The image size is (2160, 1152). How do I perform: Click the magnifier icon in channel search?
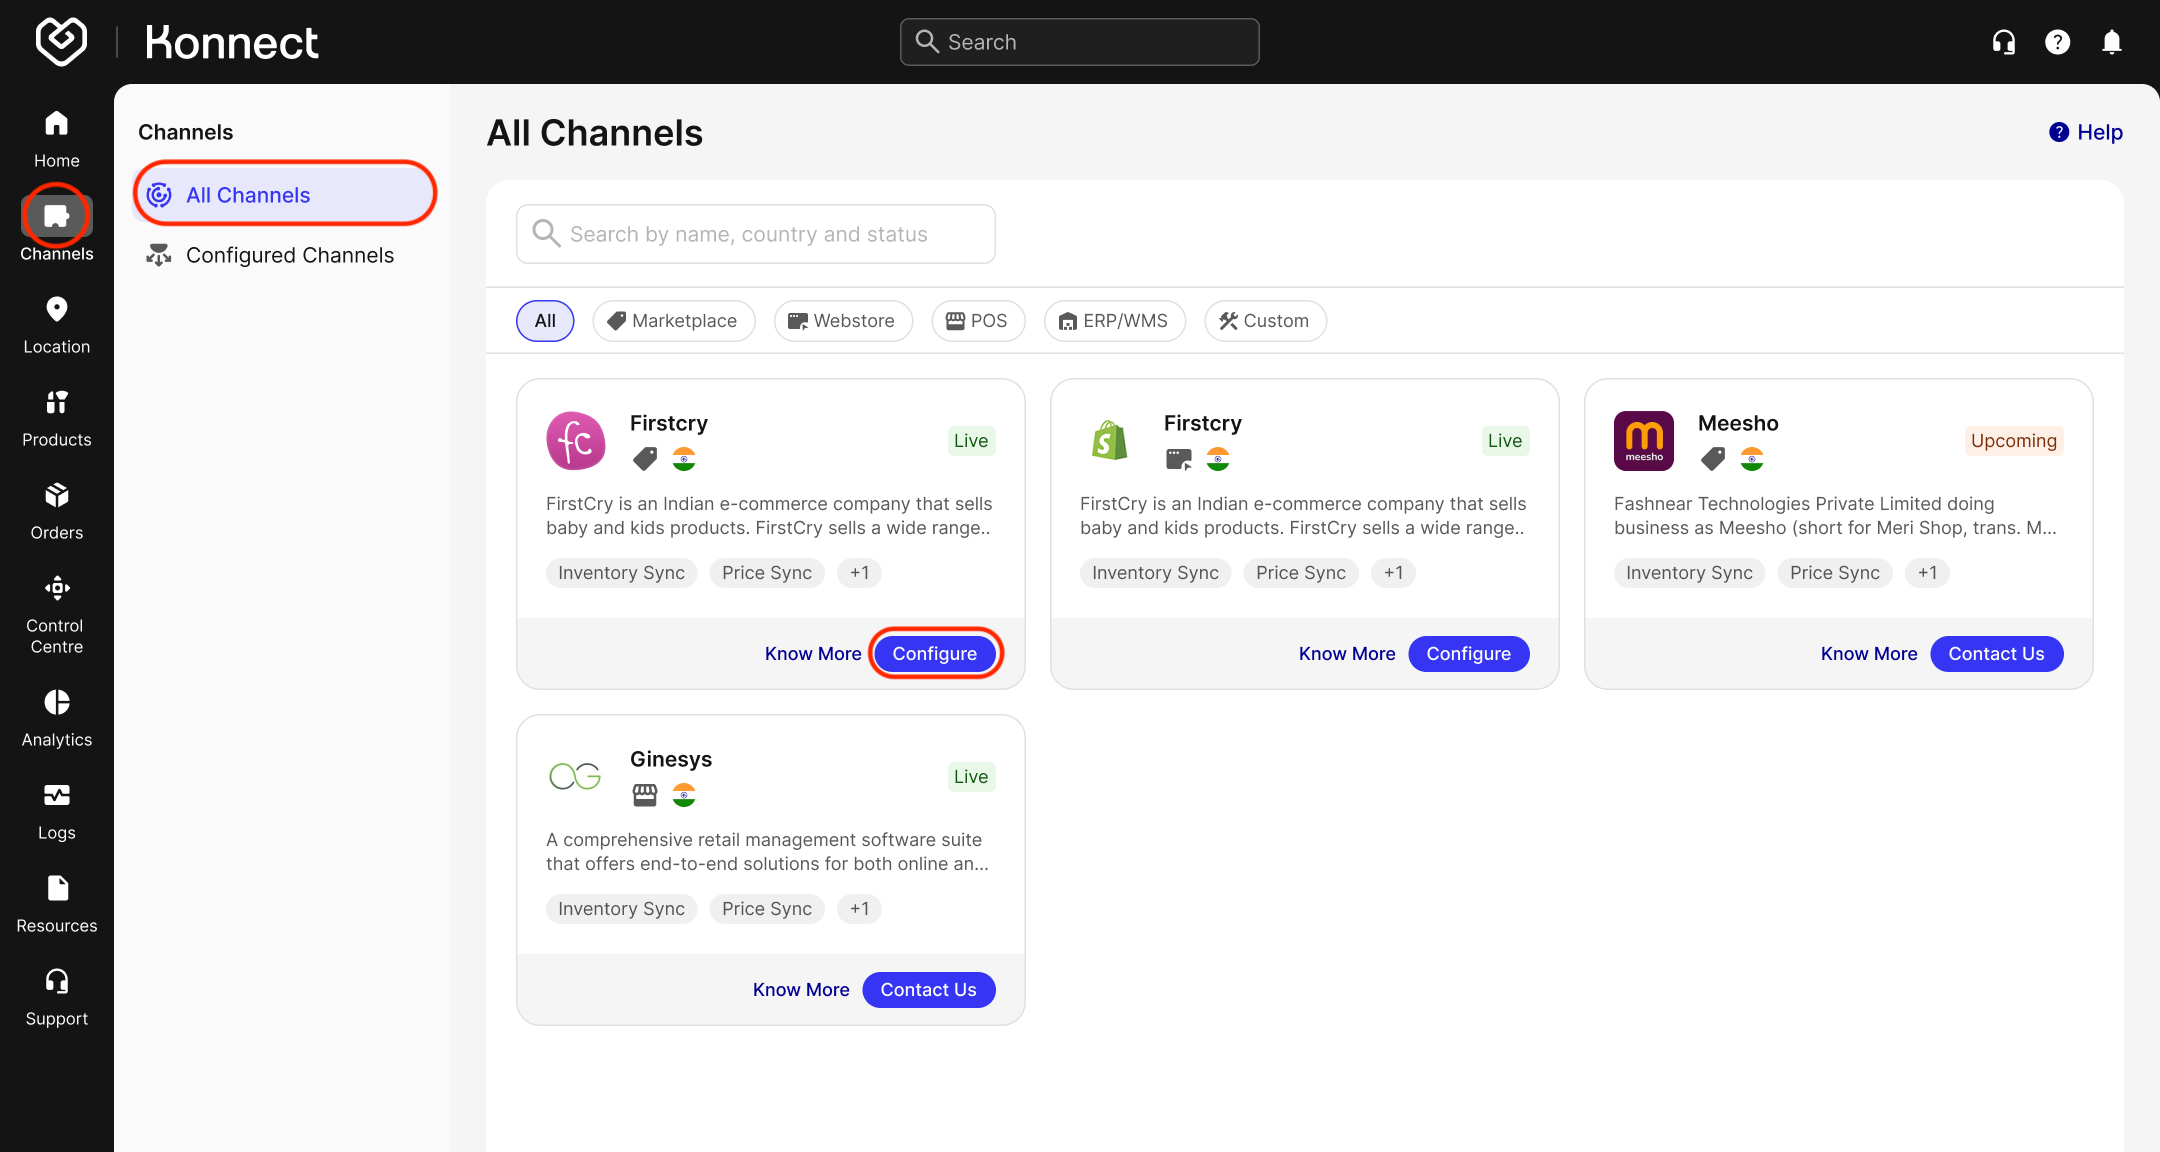pyautogui.click(x=545, y=233)
